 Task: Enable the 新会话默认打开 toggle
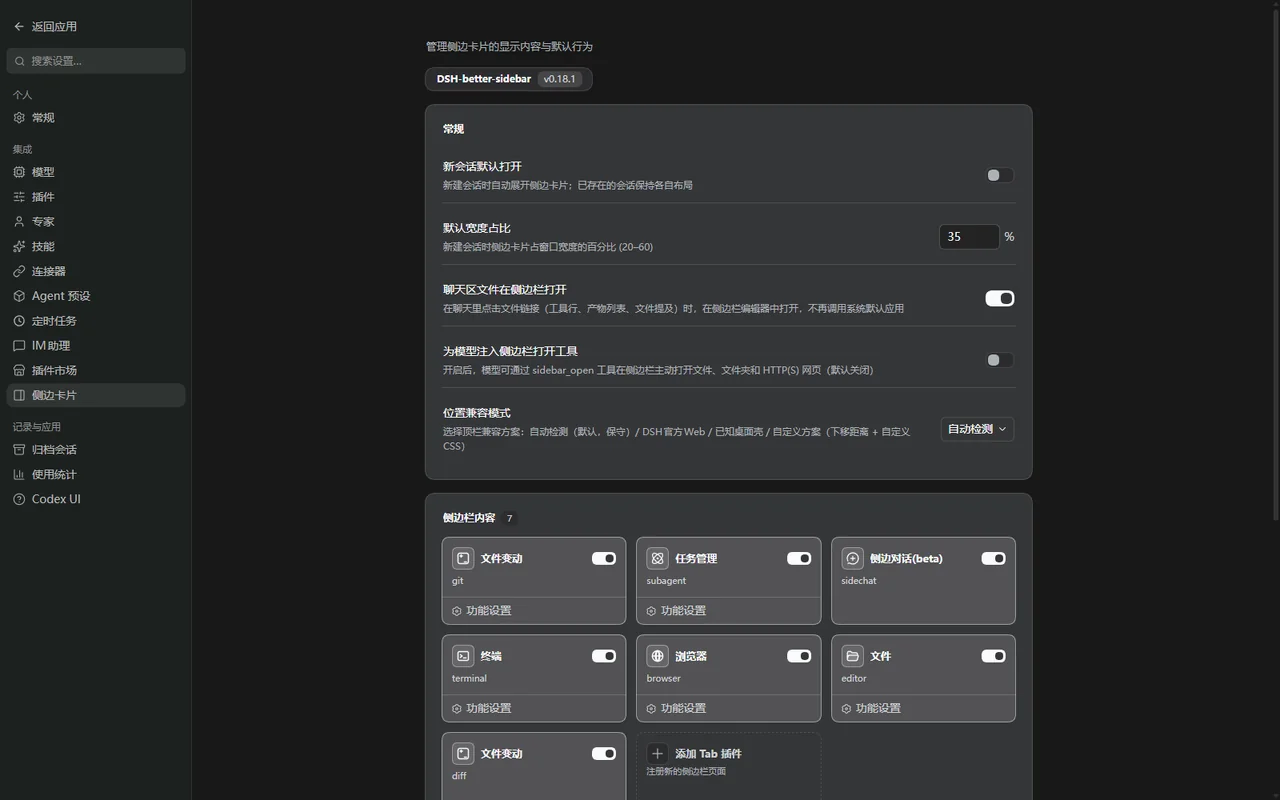tap(1000, 175)
